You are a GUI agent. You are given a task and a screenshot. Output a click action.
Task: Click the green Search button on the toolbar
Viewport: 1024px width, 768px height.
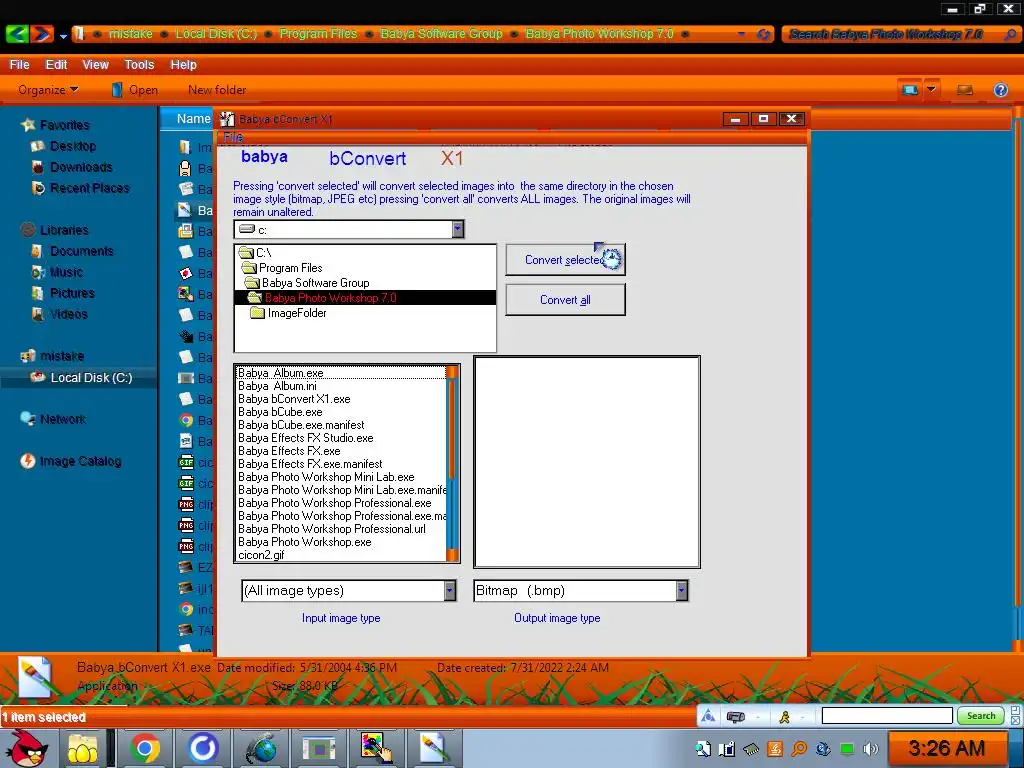[x=980, y=716]
